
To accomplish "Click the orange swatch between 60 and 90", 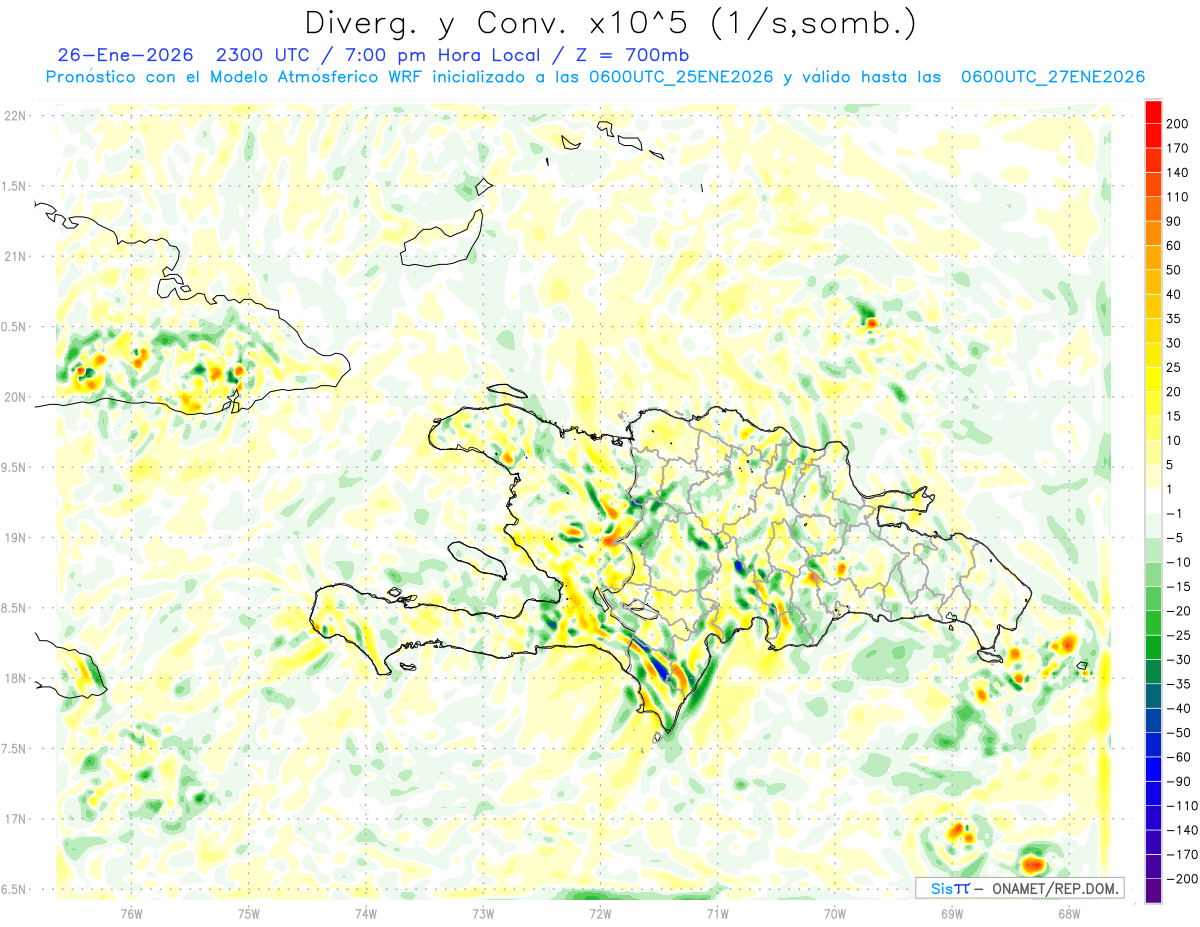I will click(x=1153, y=233).
